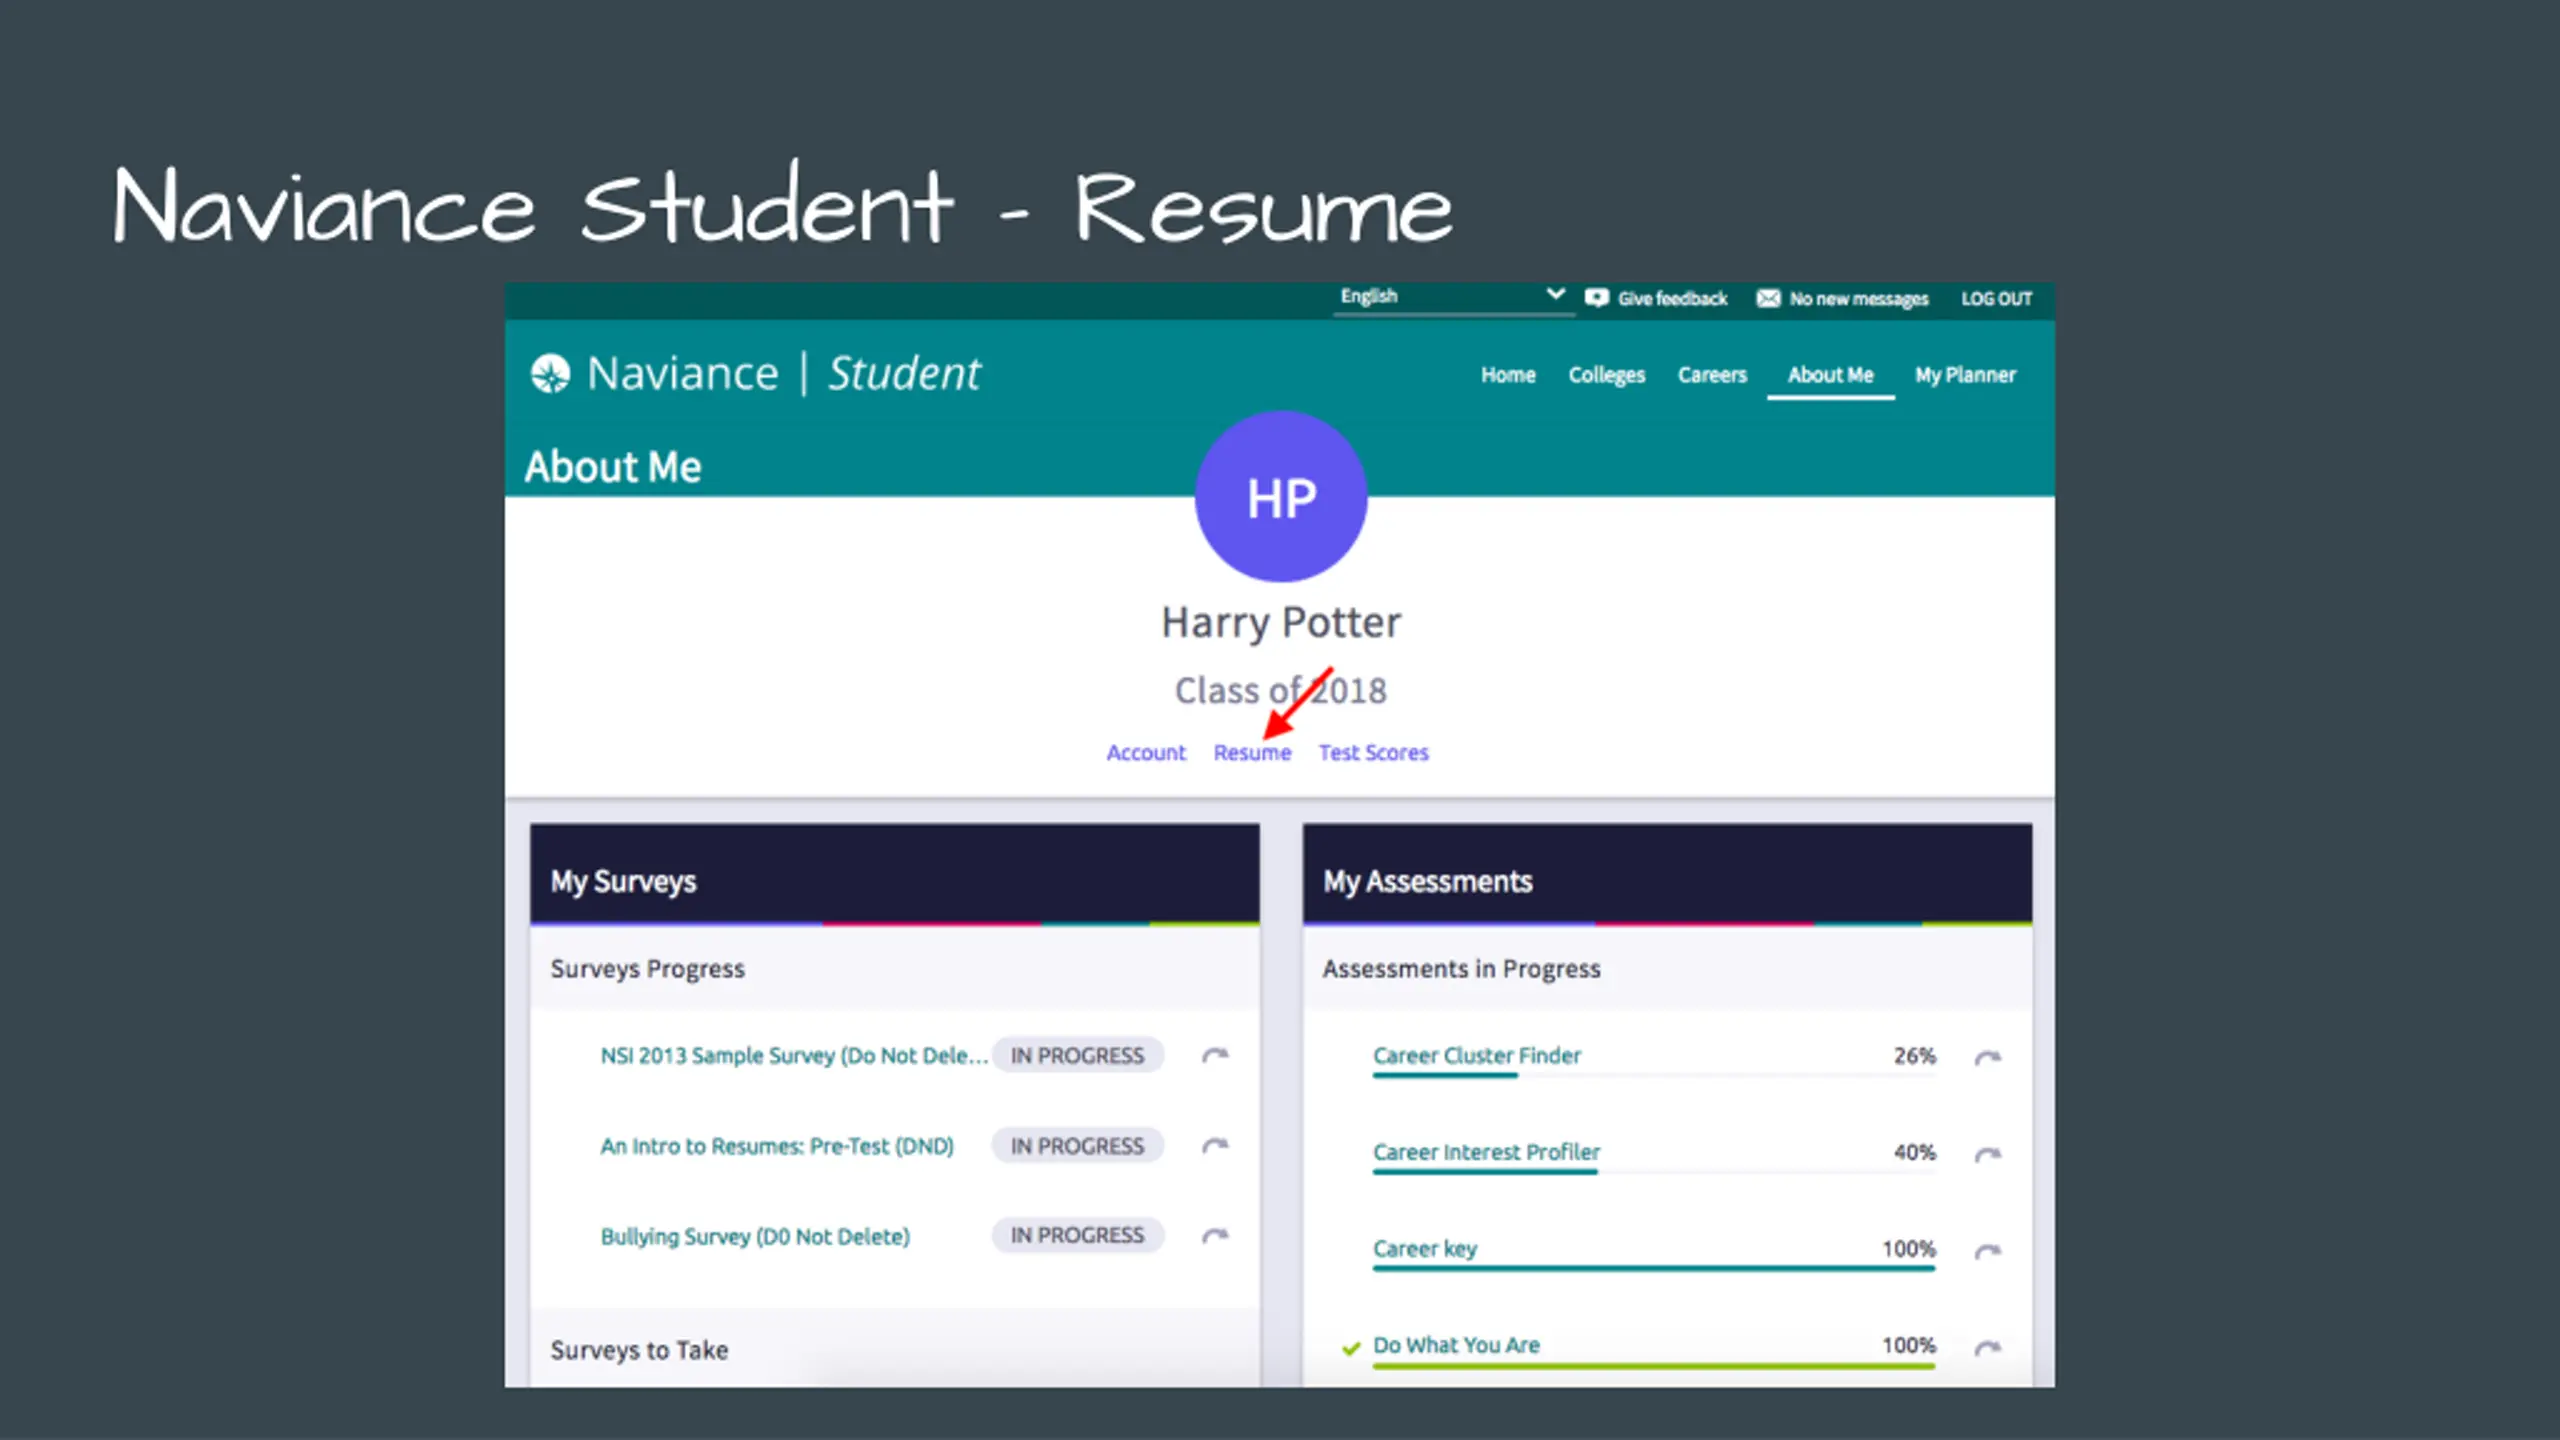Open the arrow icon for Bullying Survey
This screenshot has height=1440, width=2560.
coord(1215,1236)
